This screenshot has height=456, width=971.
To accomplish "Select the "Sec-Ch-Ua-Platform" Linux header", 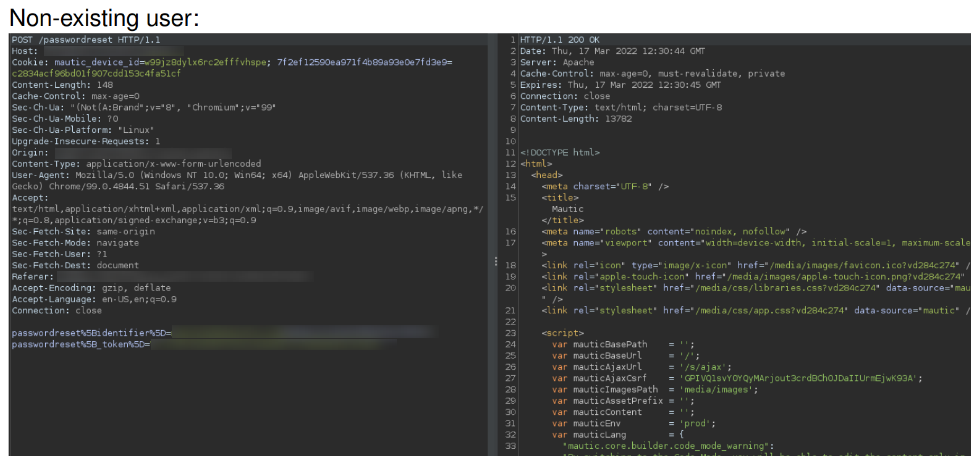I will [x=83, y=130].
